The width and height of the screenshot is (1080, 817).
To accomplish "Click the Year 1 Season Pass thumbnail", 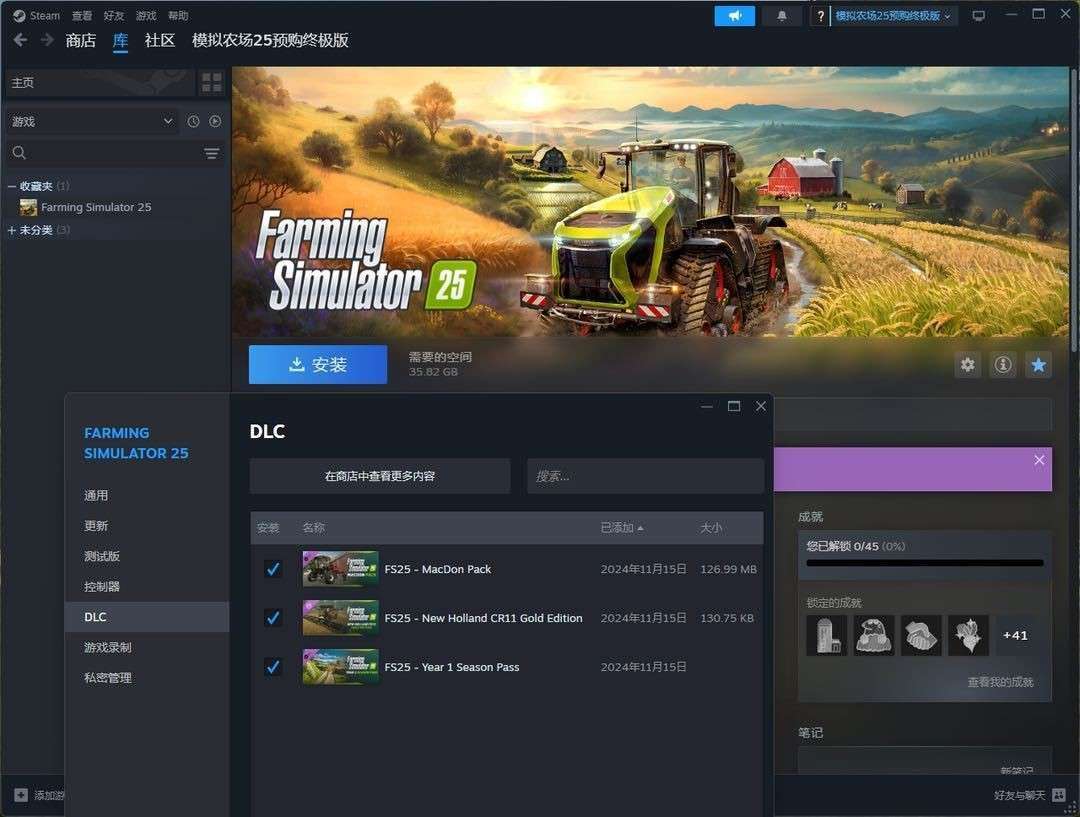I will [x=340, y=667].
